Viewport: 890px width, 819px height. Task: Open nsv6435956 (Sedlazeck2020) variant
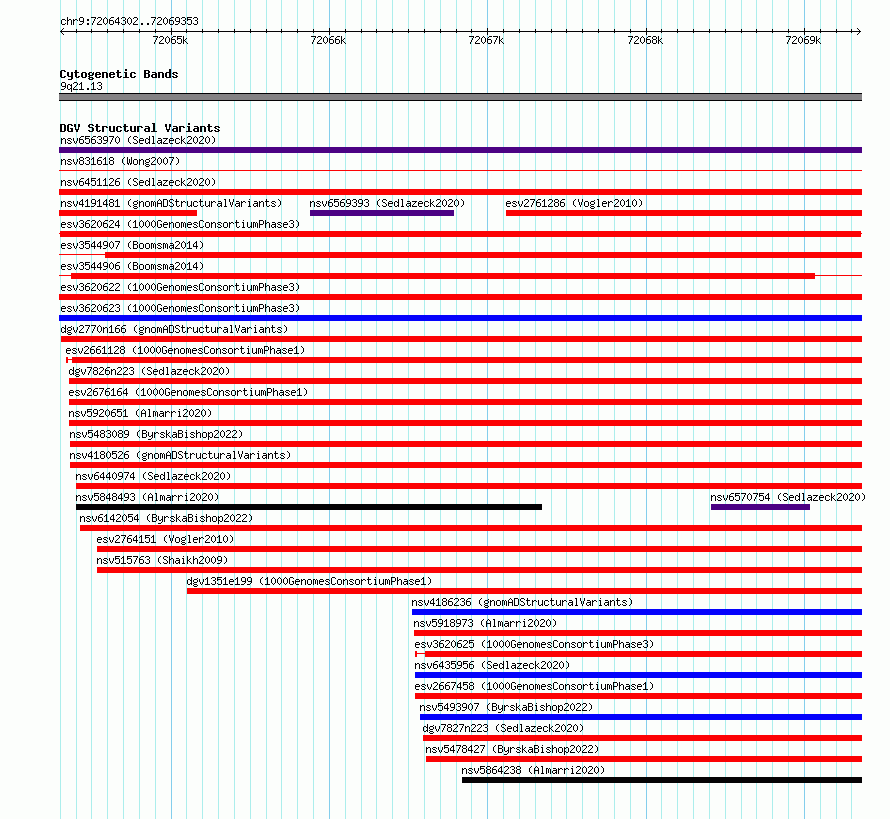pos(492,665)
